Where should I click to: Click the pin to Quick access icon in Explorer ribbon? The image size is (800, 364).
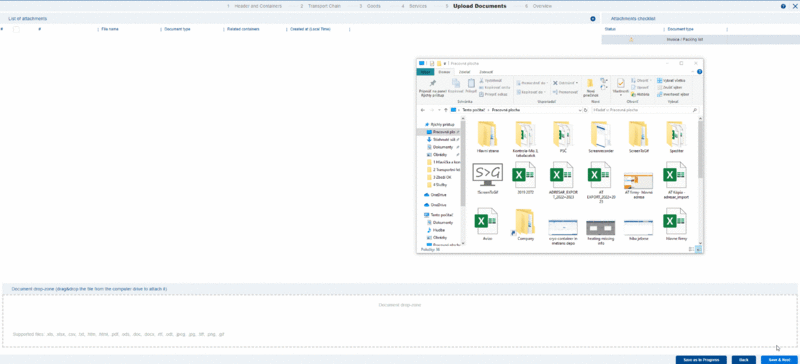point(433,83)
